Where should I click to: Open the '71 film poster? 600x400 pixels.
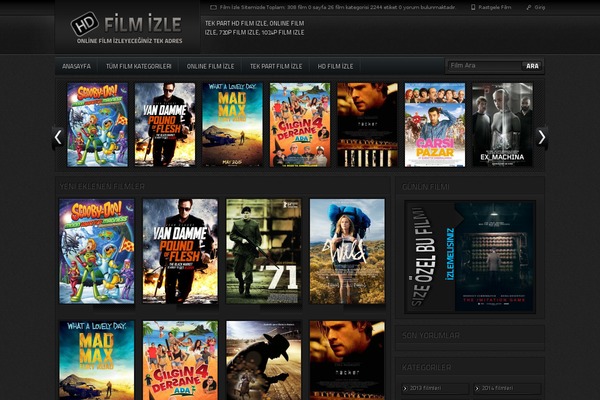264,251
